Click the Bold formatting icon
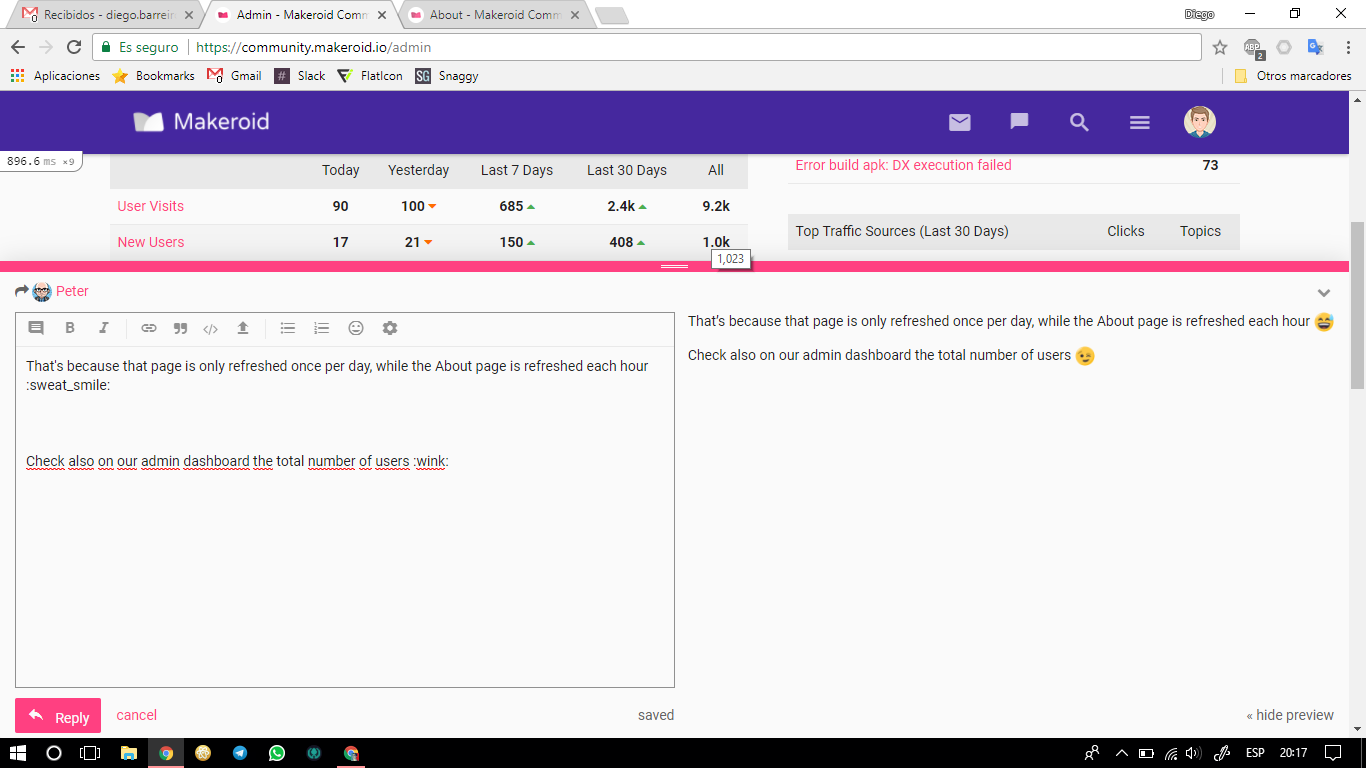 [x=70, y=328]
